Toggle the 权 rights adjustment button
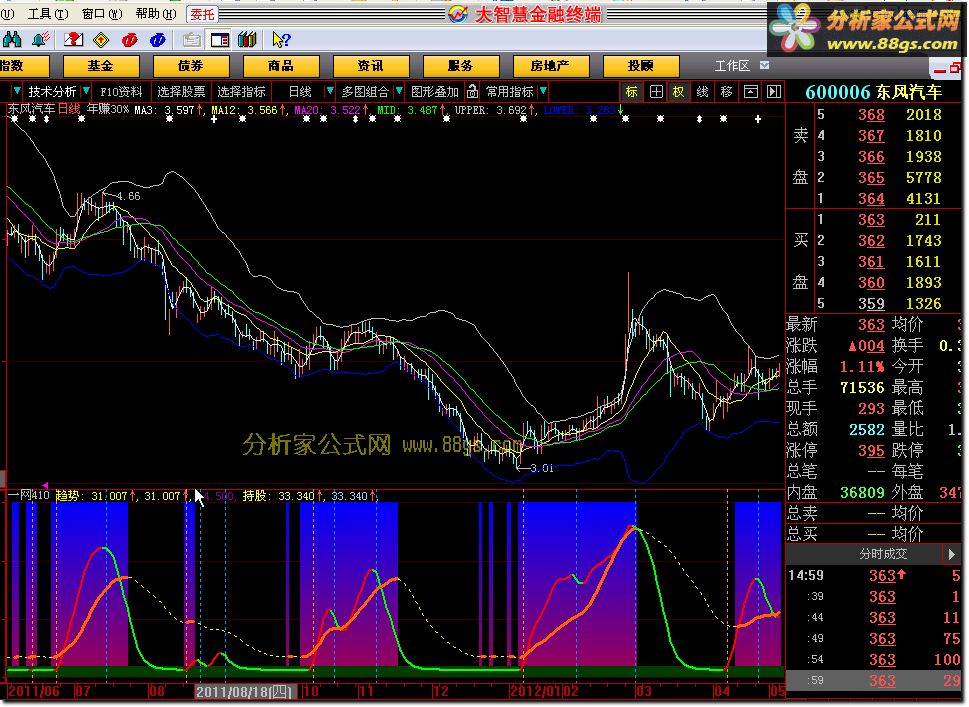The height and width of the screenshot is (707, 969). tap(679, 92)
